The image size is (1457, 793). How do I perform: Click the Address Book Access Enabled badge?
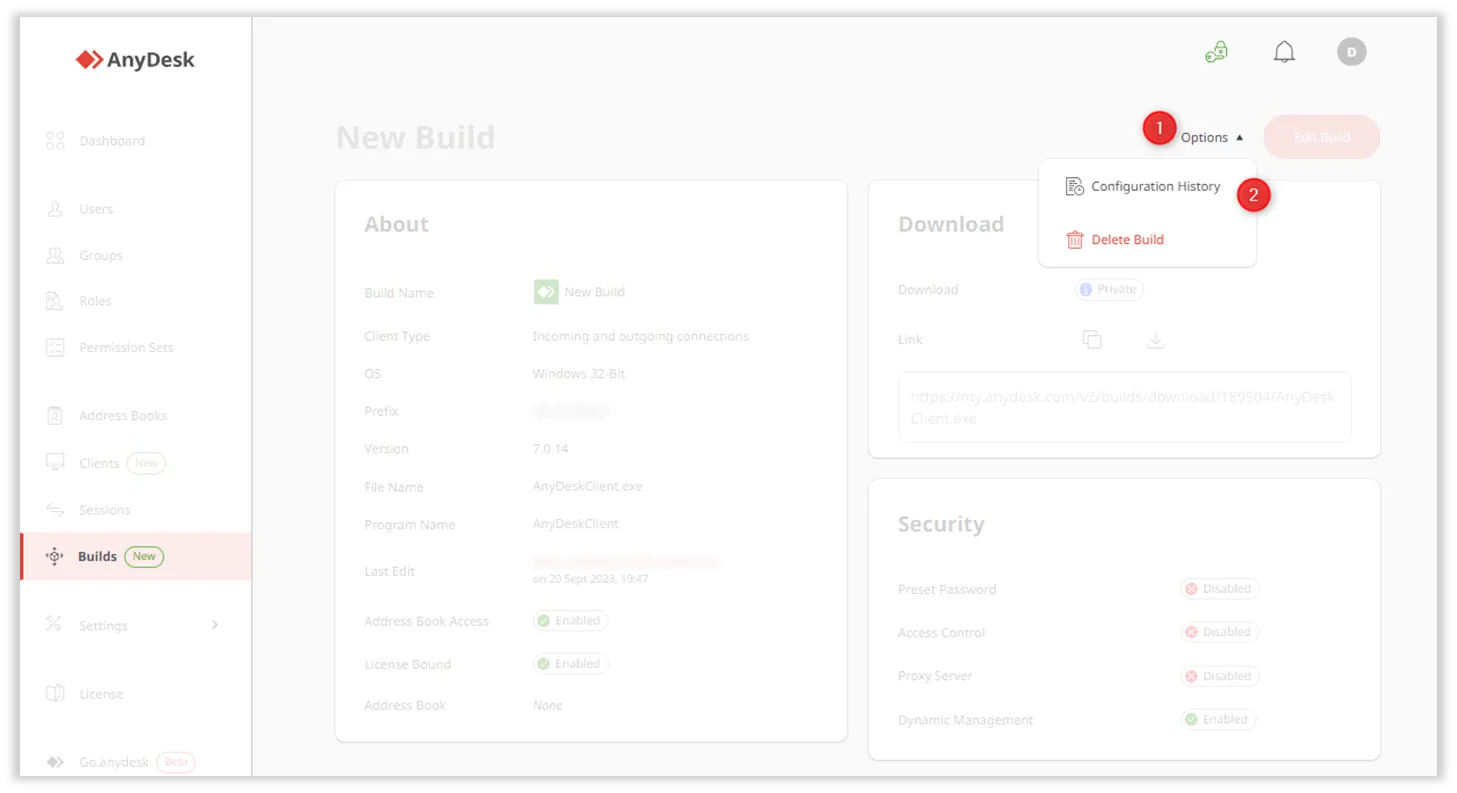pyautogui.click(x=570, y=621)
